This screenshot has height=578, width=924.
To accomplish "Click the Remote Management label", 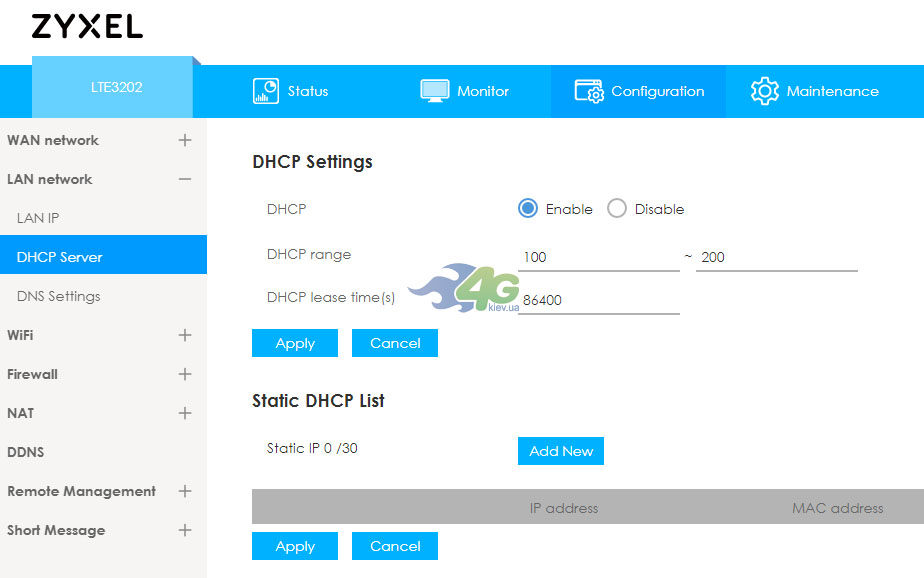I will click(81, 491).
